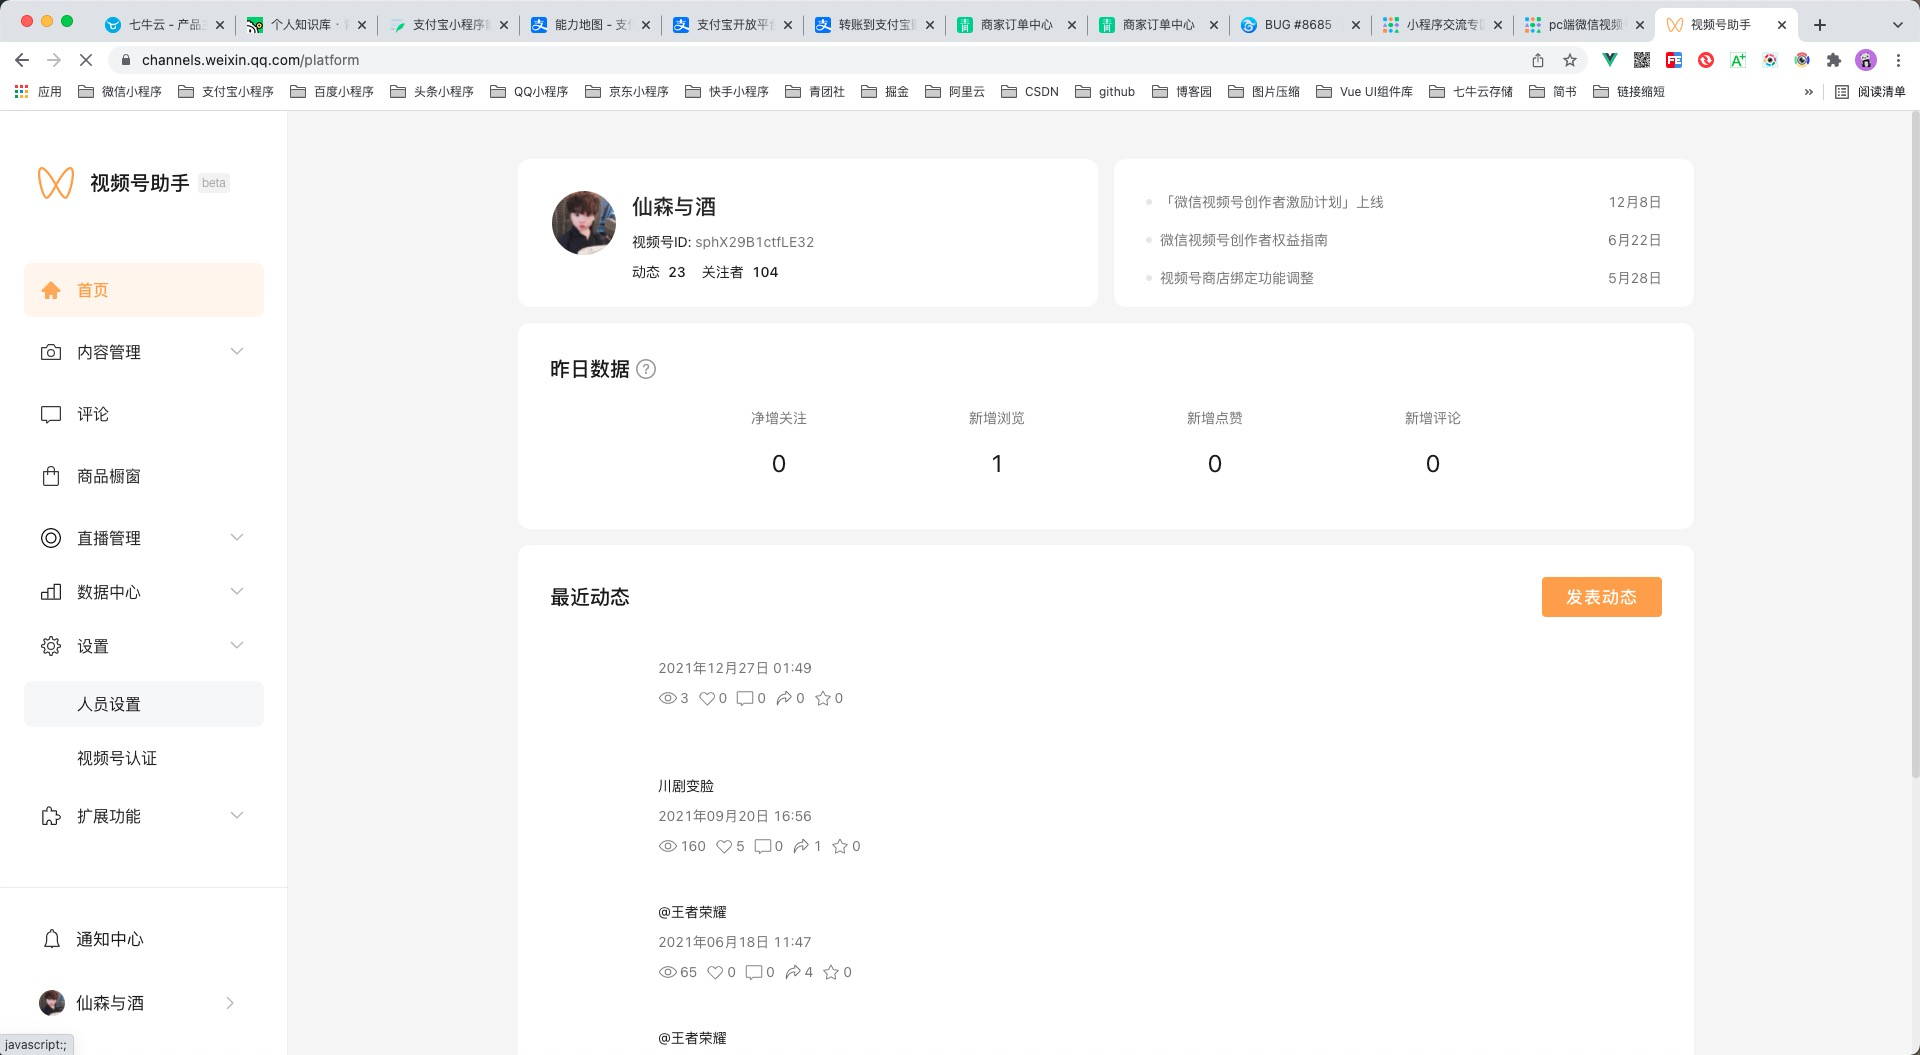Open 微信视频号创作者权益指南 announcement
This screenshot has height=1055, width=1920.
click(x=1244, y=240)
